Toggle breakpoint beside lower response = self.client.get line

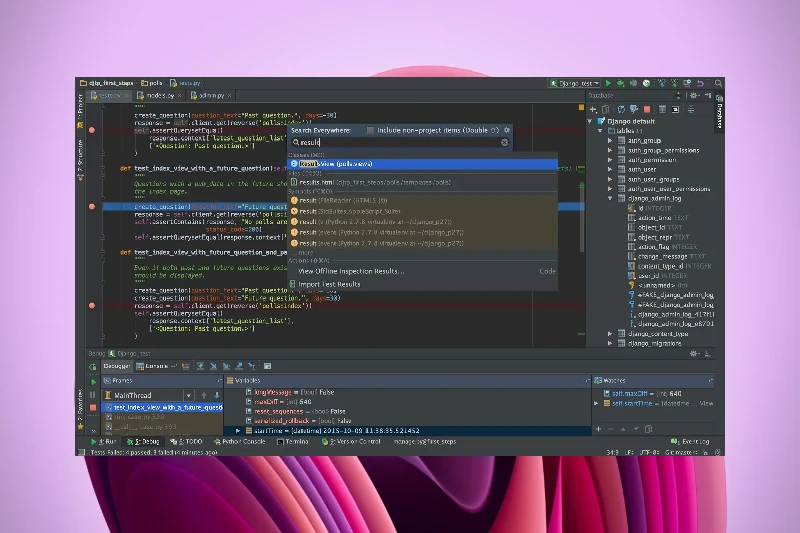[92, 306]
